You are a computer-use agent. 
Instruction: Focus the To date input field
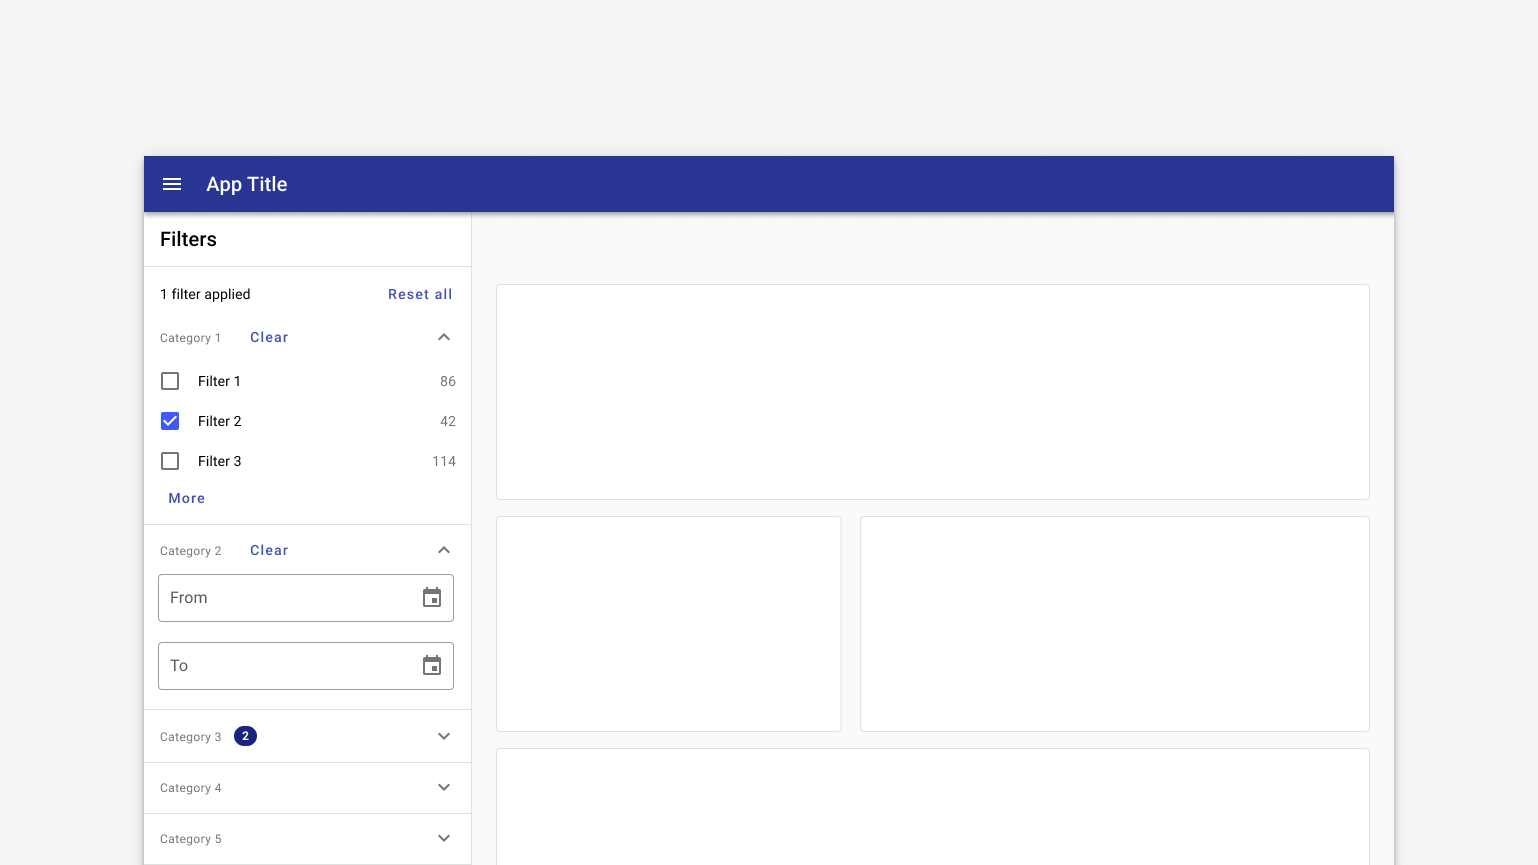click(306, 666)
